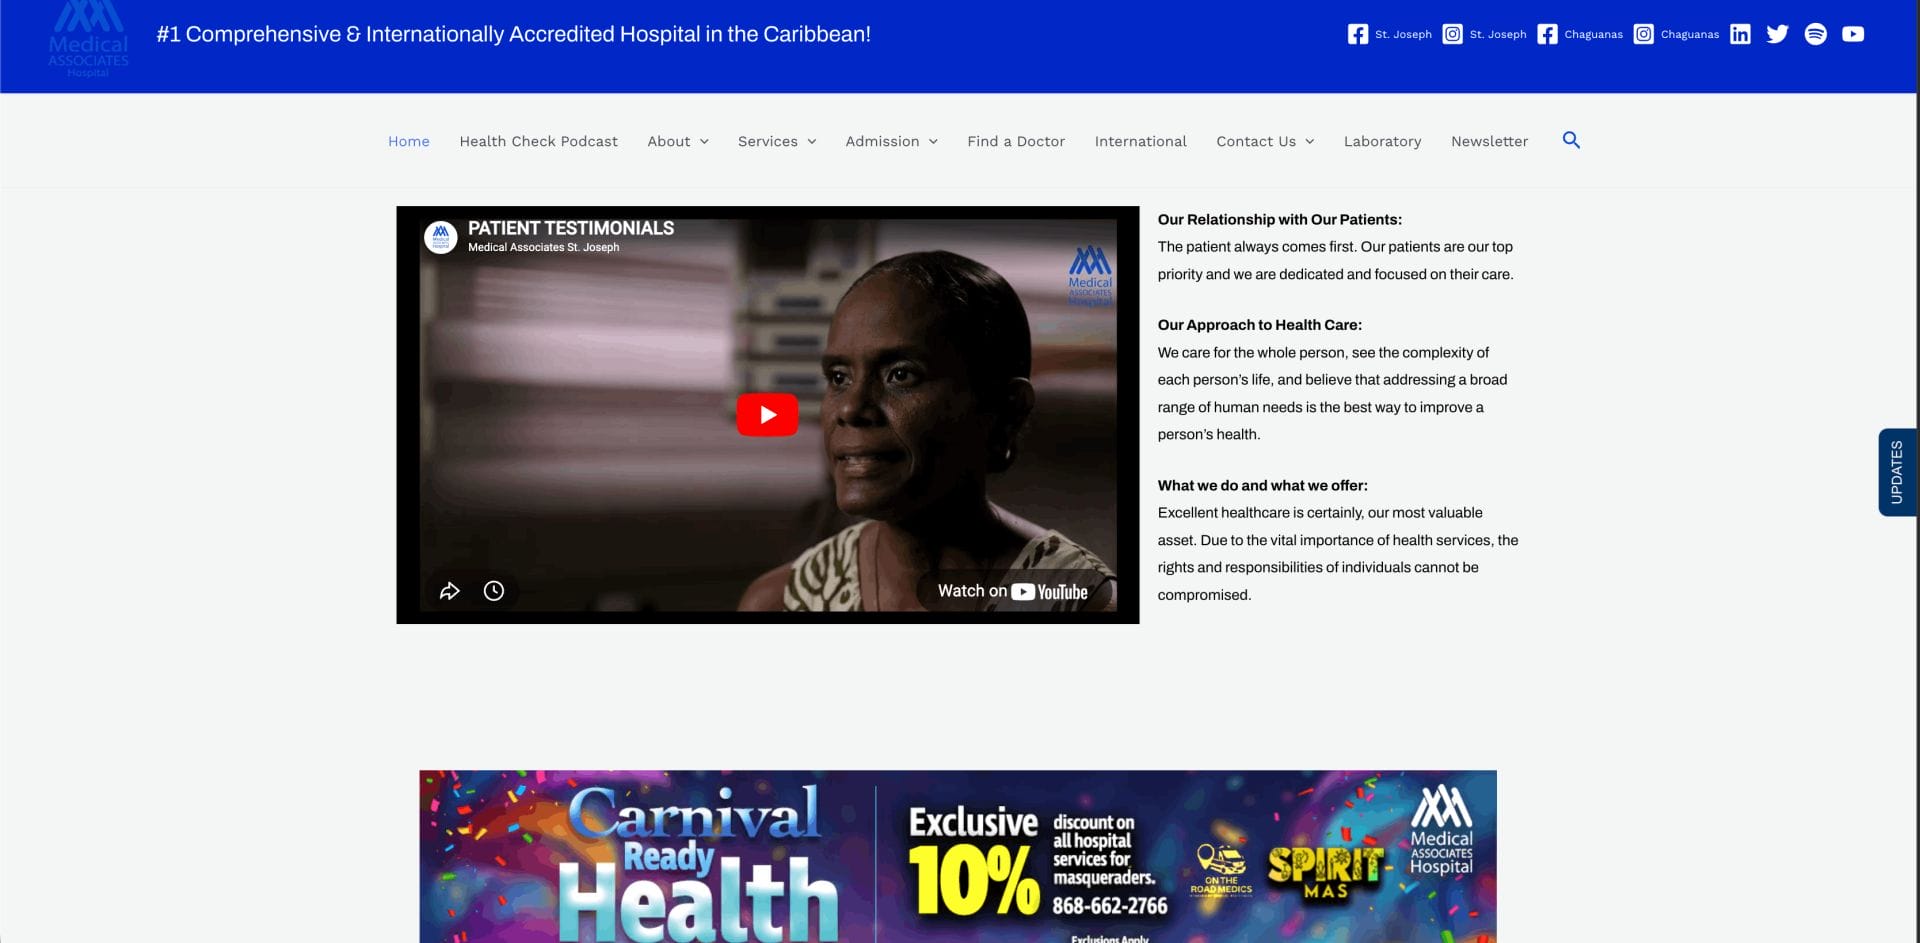
Task: Open the Laboratory menu item
Action: 1382,141
